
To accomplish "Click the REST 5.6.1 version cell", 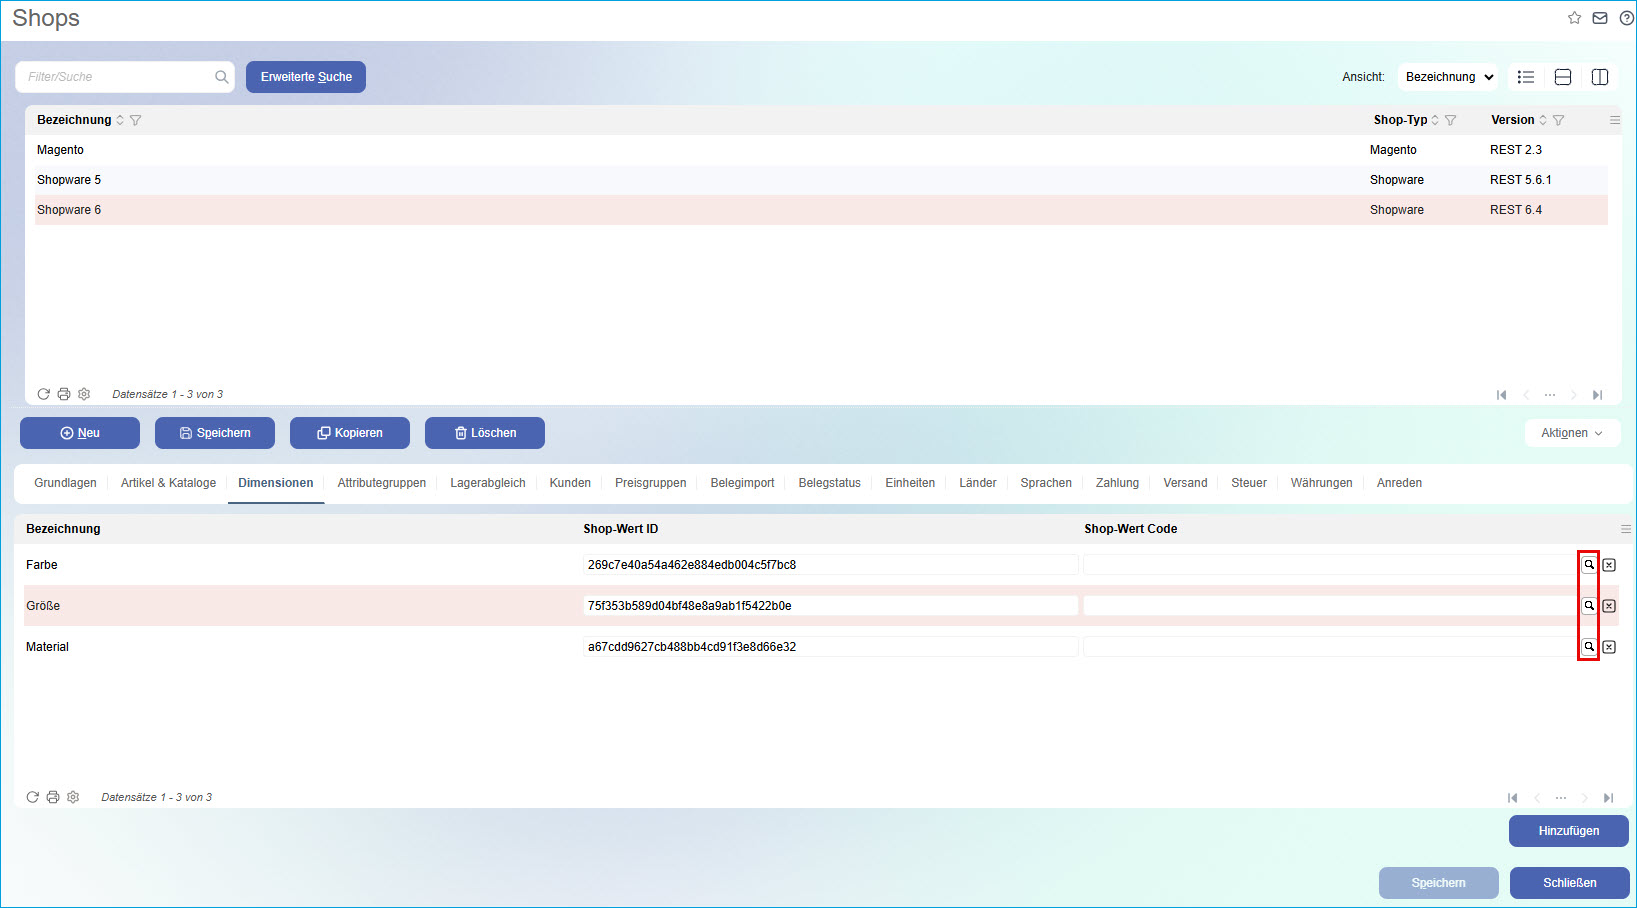I will coord(1520,180).
